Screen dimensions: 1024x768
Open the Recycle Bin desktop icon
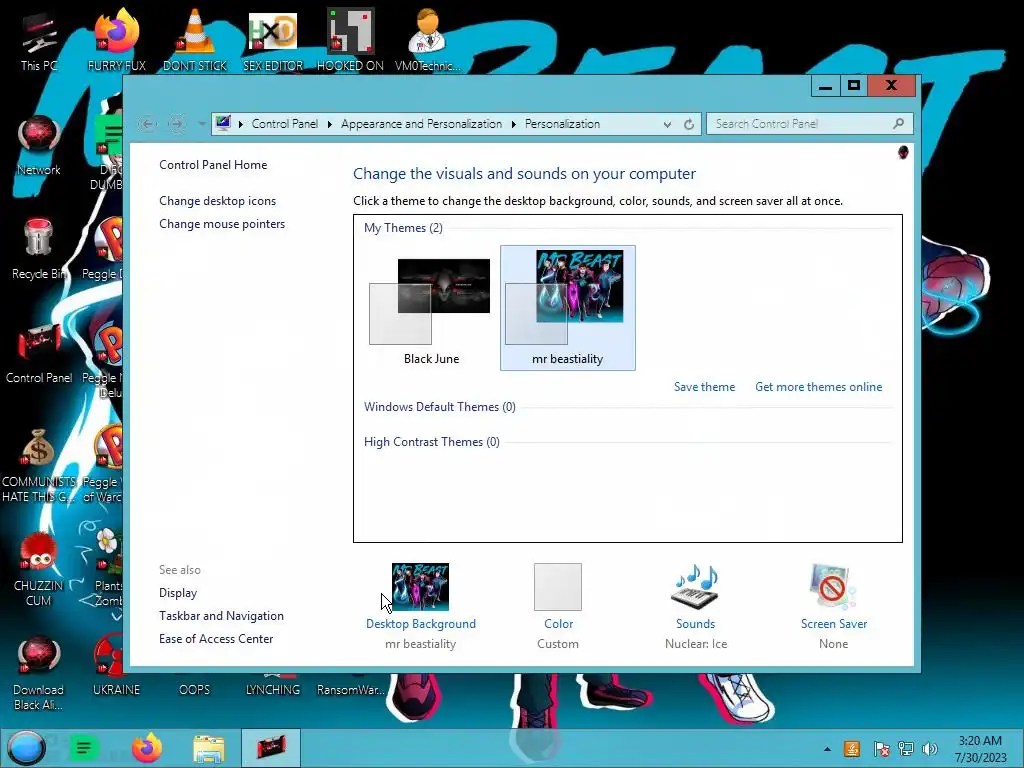point(38,248)
